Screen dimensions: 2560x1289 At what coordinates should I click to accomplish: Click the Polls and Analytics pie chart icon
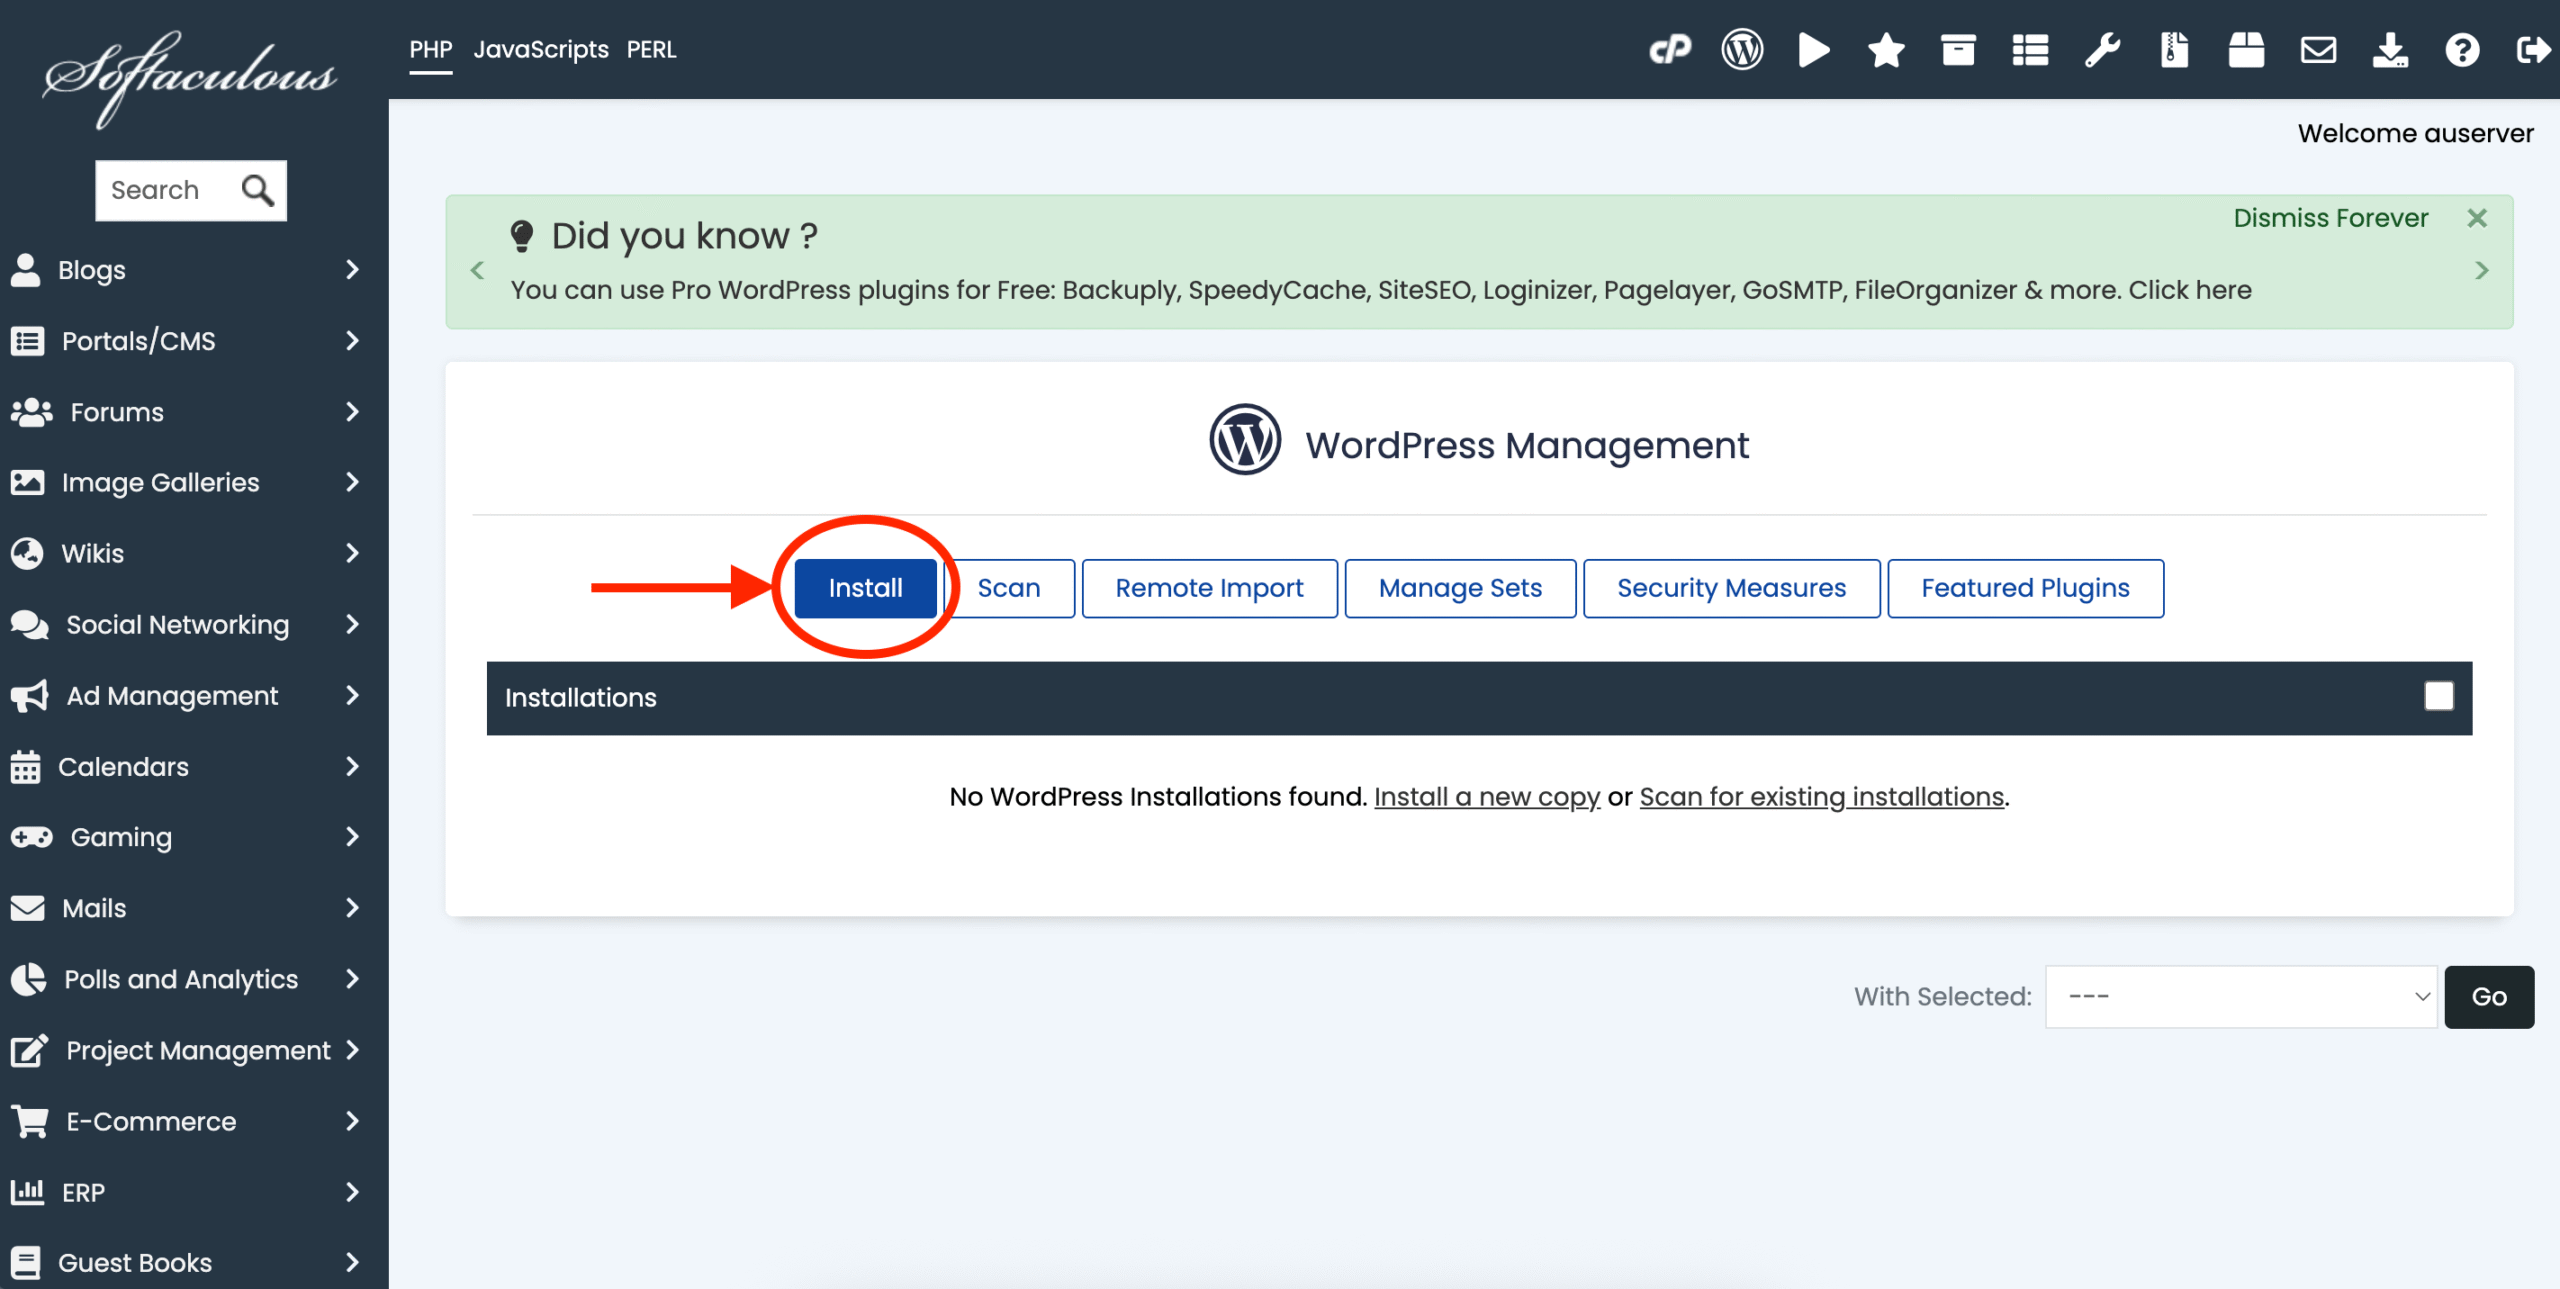(28, 979)
